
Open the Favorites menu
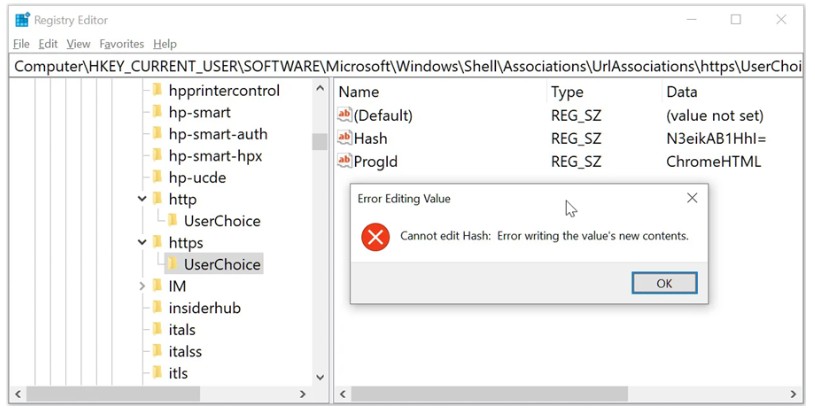[x=121, y=44]
